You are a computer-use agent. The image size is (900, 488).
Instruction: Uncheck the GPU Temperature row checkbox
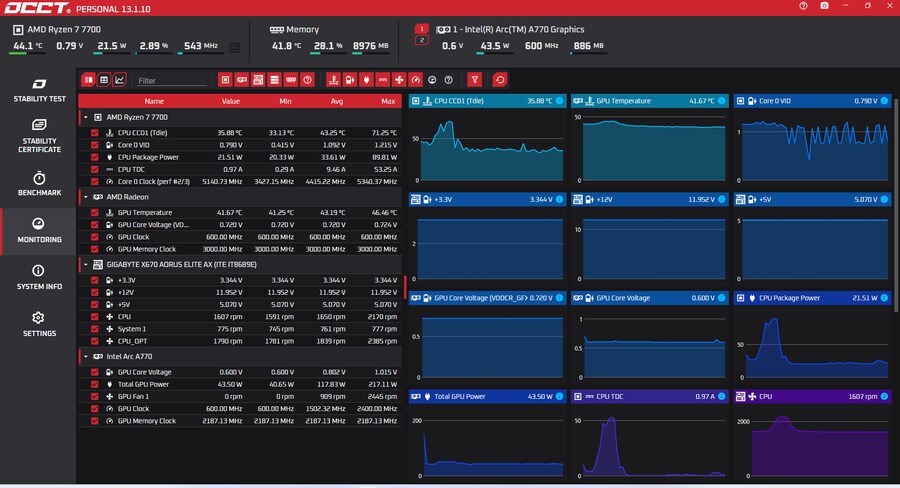tap(95, 212)
